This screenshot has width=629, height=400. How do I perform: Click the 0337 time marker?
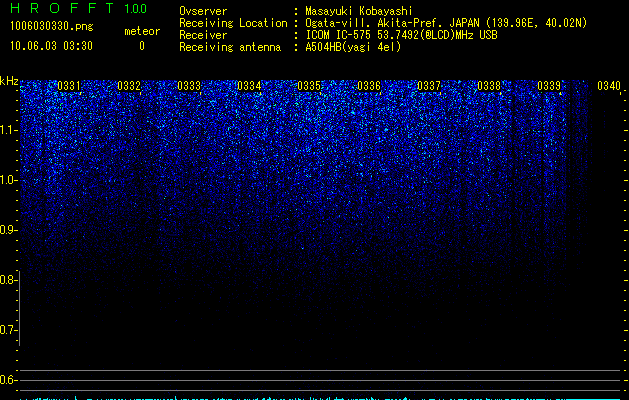(429, 86)
